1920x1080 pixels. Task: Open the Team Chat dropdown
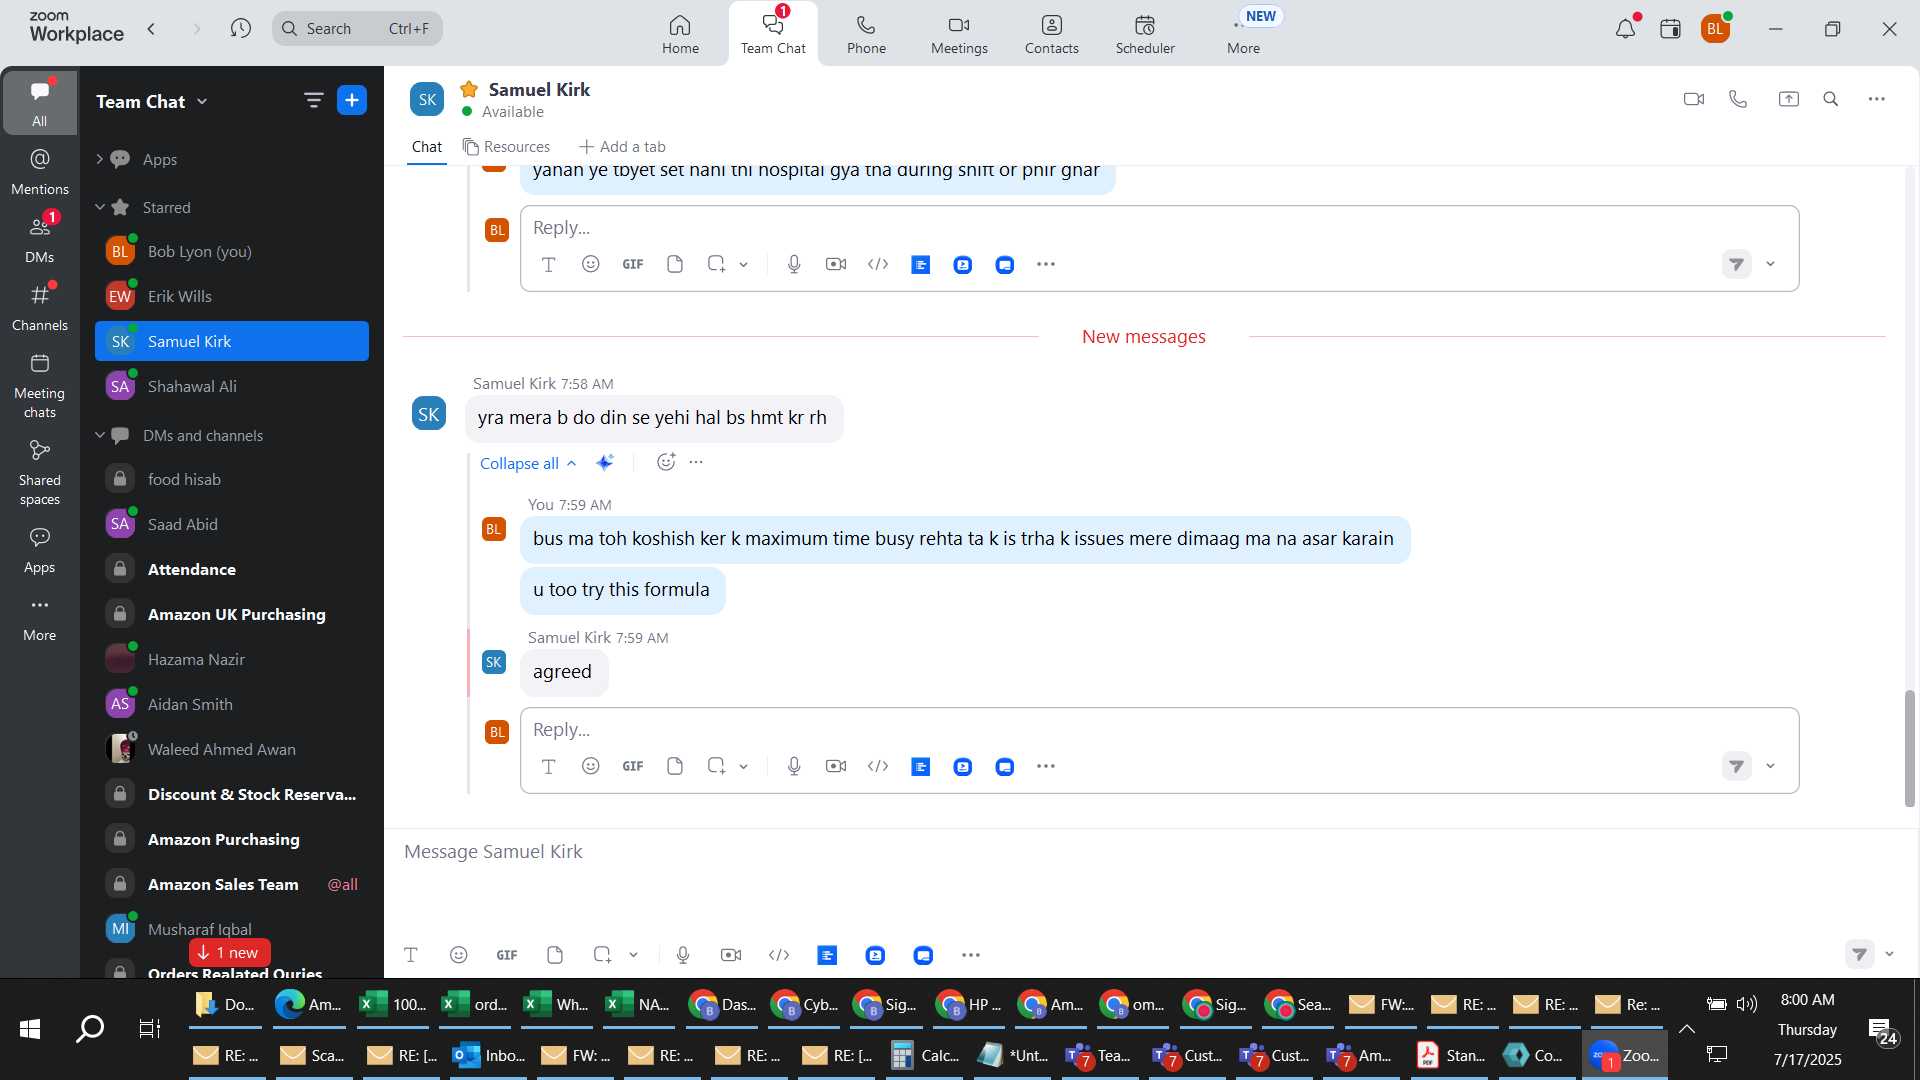152,101
